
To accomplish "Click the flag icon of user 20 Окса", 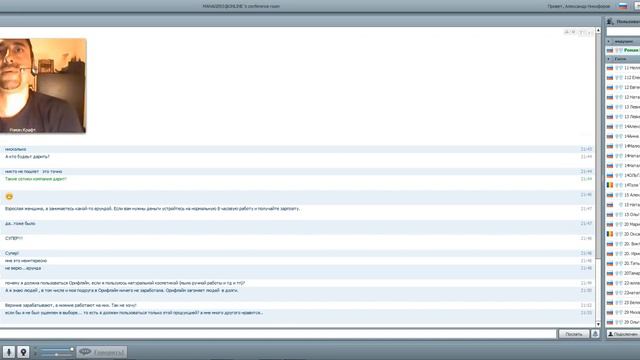I will click(610, 234).
